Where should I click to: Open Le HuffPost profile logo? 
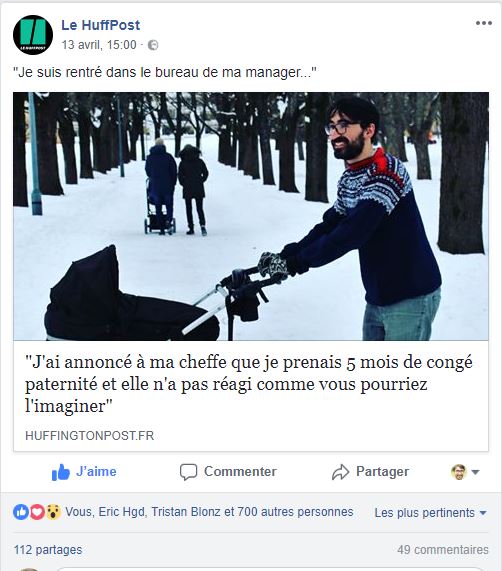33,35
